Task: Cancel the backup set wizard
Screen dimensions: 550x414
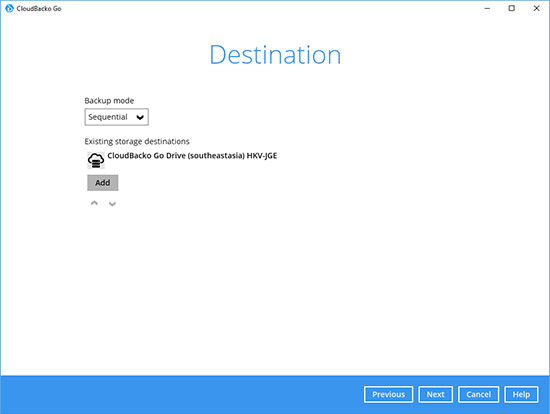Action: pyautogui.click(x=478, y=394)
